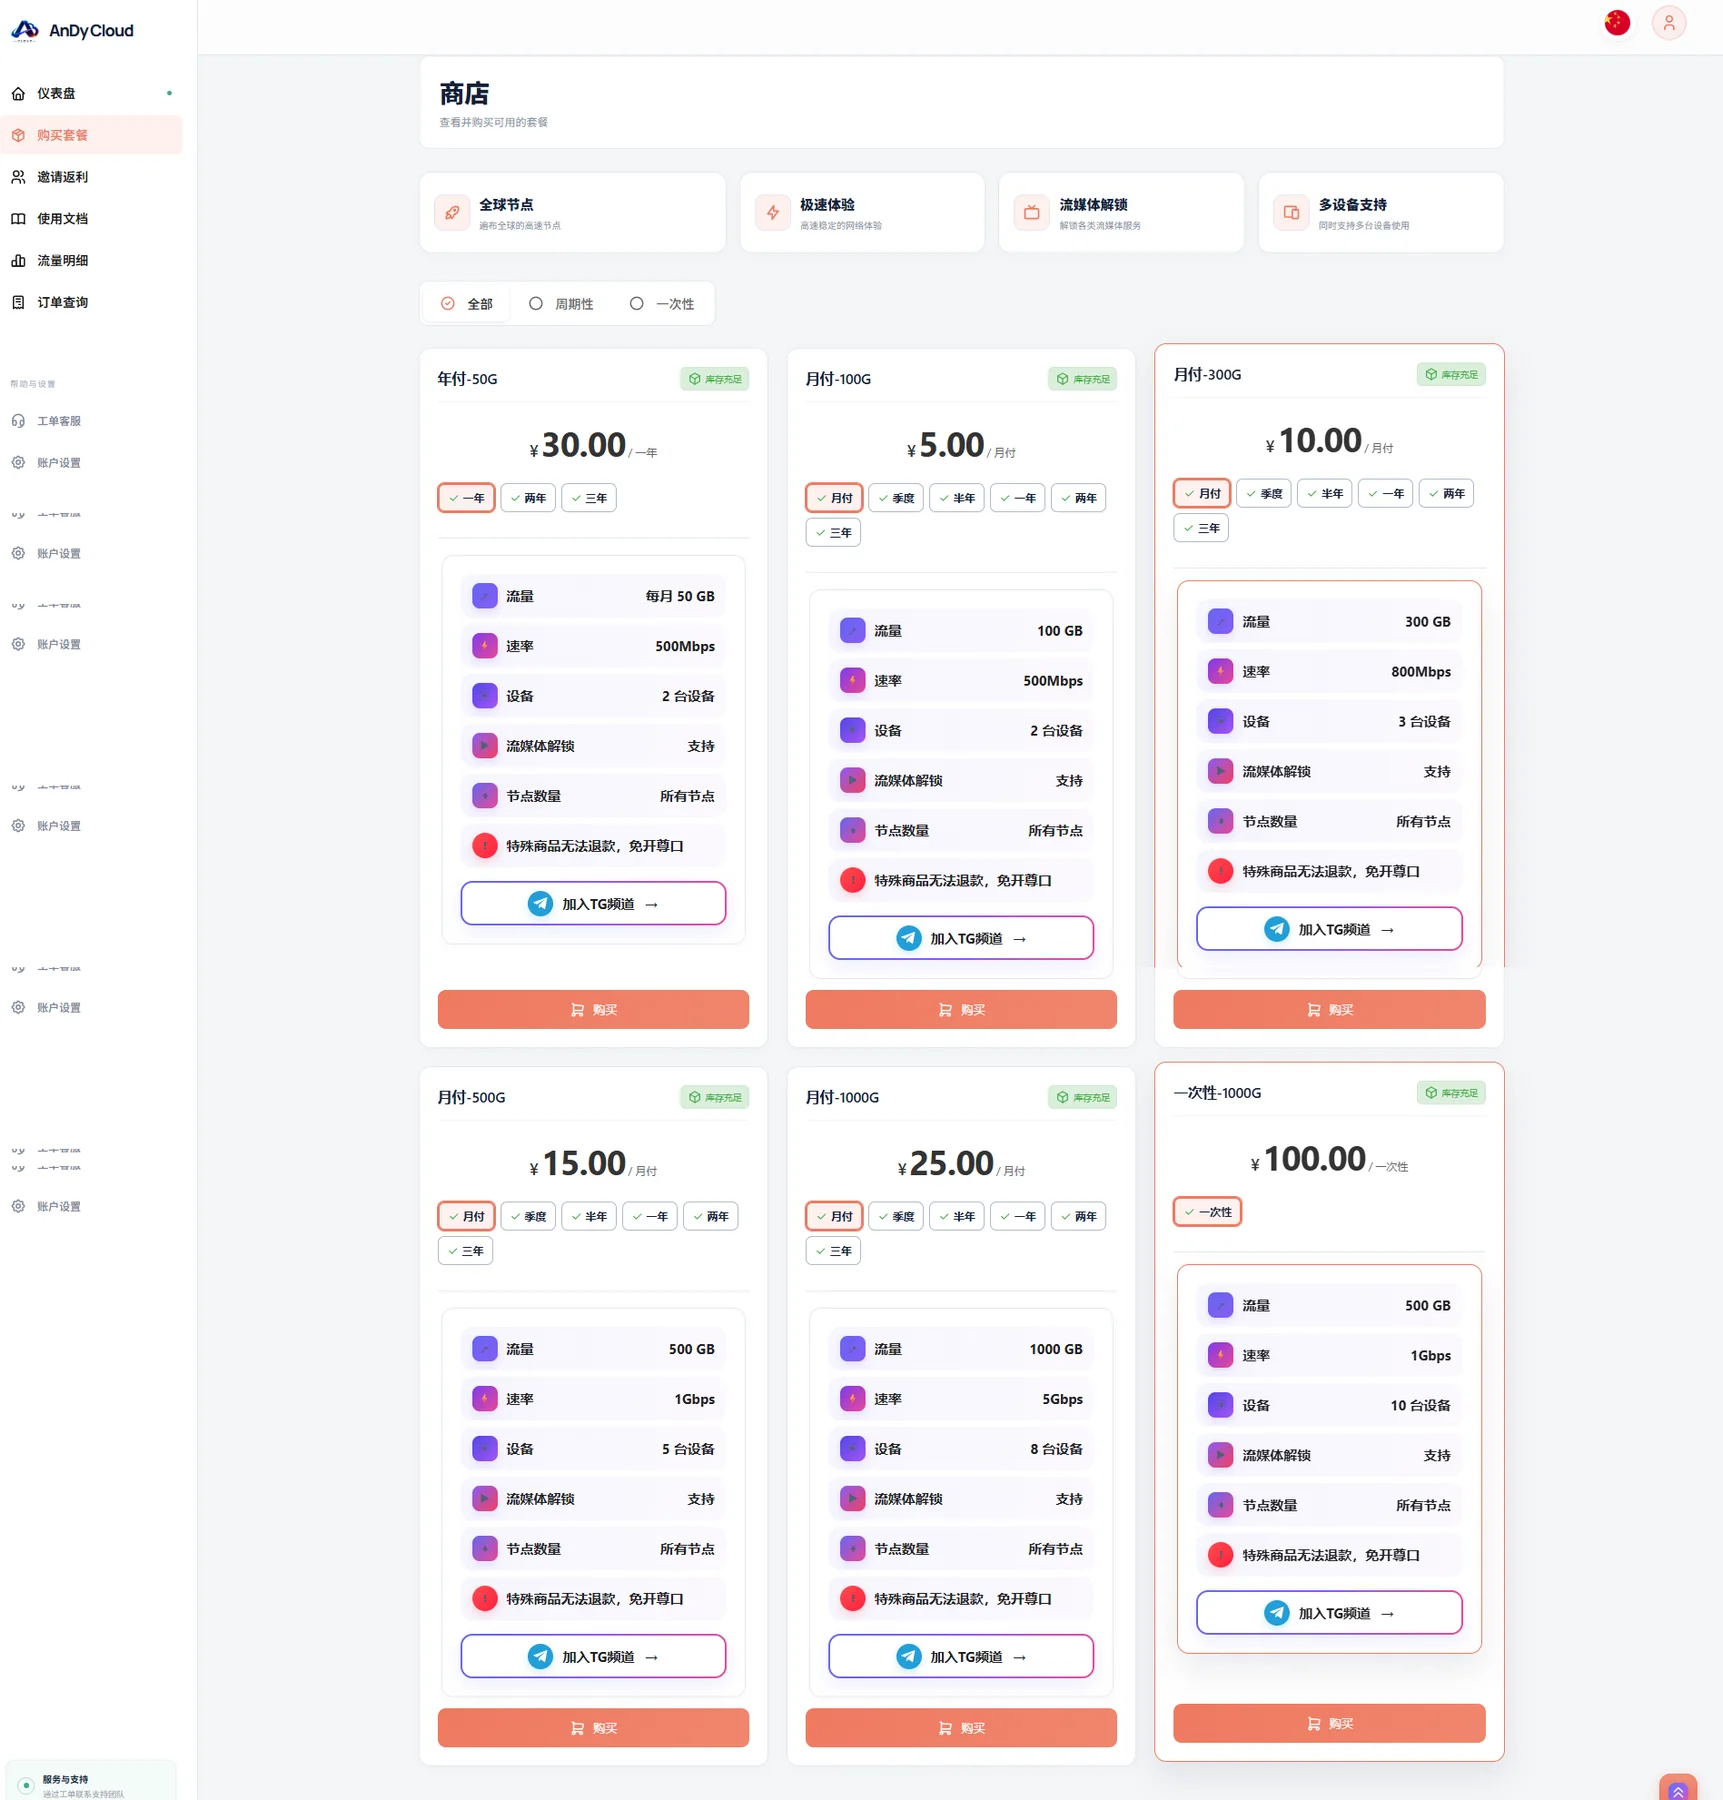
Task: Click the AnDyCloud logo icon
Action: [25, 31]
